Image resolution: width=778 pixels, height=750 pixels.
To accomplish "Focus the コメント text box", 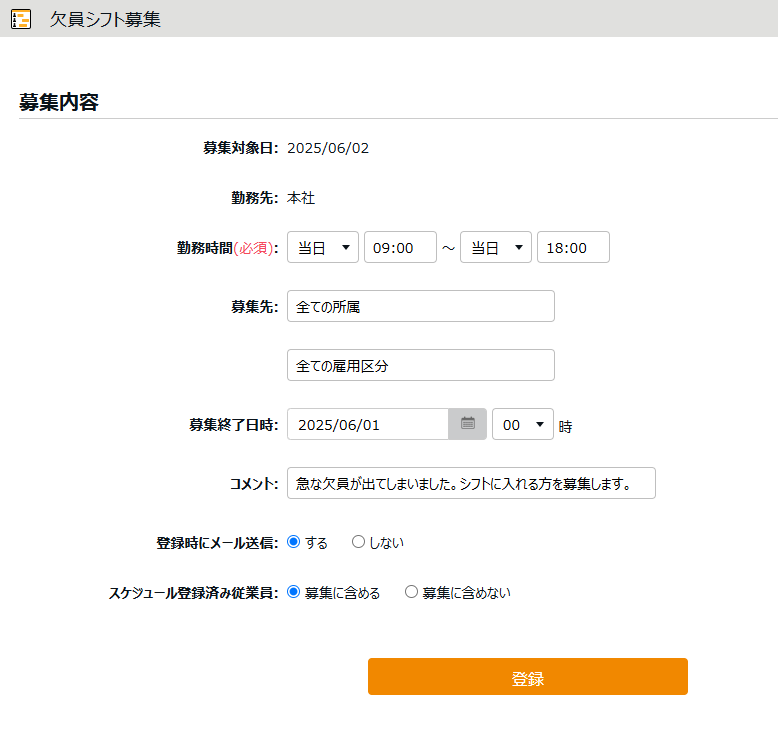I will tap(470, 483).
